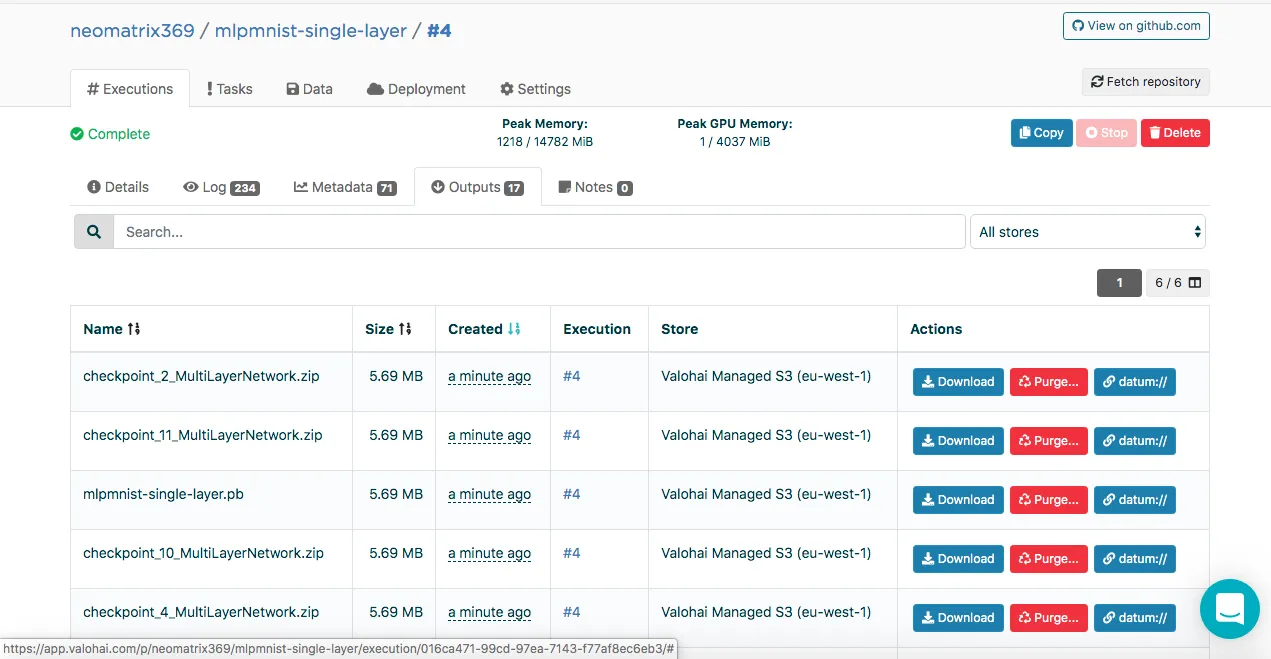Screen dimensions: 1271x659
Task: Open the neomatrix369 owner link
Action: tap(132, 31)
